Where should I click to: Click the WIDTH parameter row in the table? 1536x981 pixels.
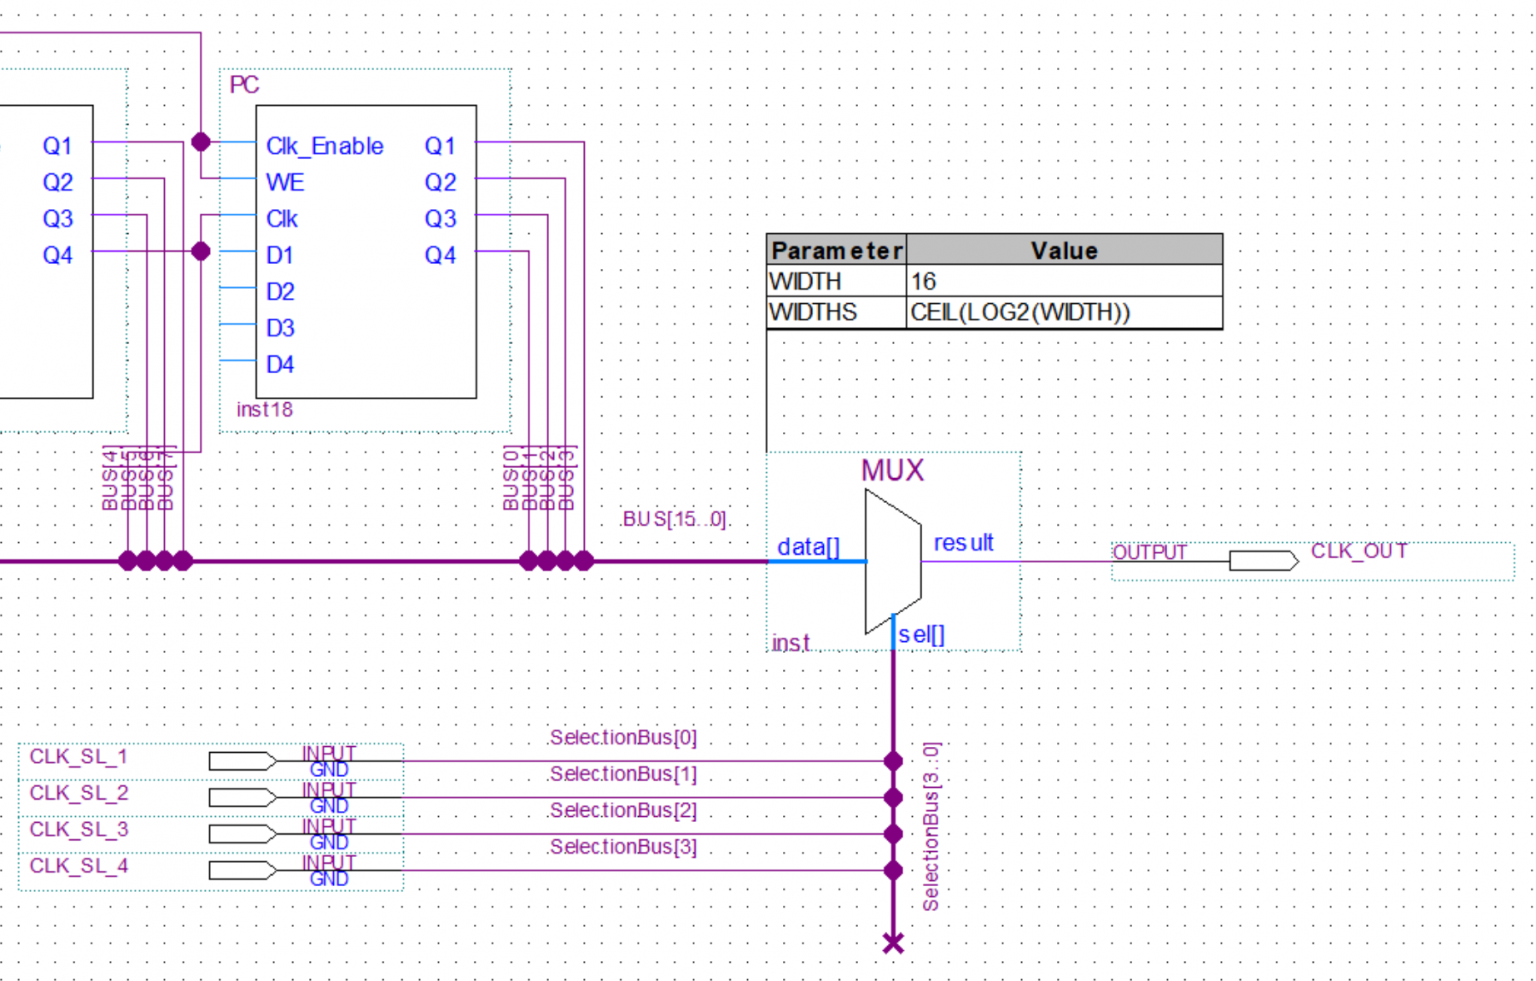tap(836, 281)
